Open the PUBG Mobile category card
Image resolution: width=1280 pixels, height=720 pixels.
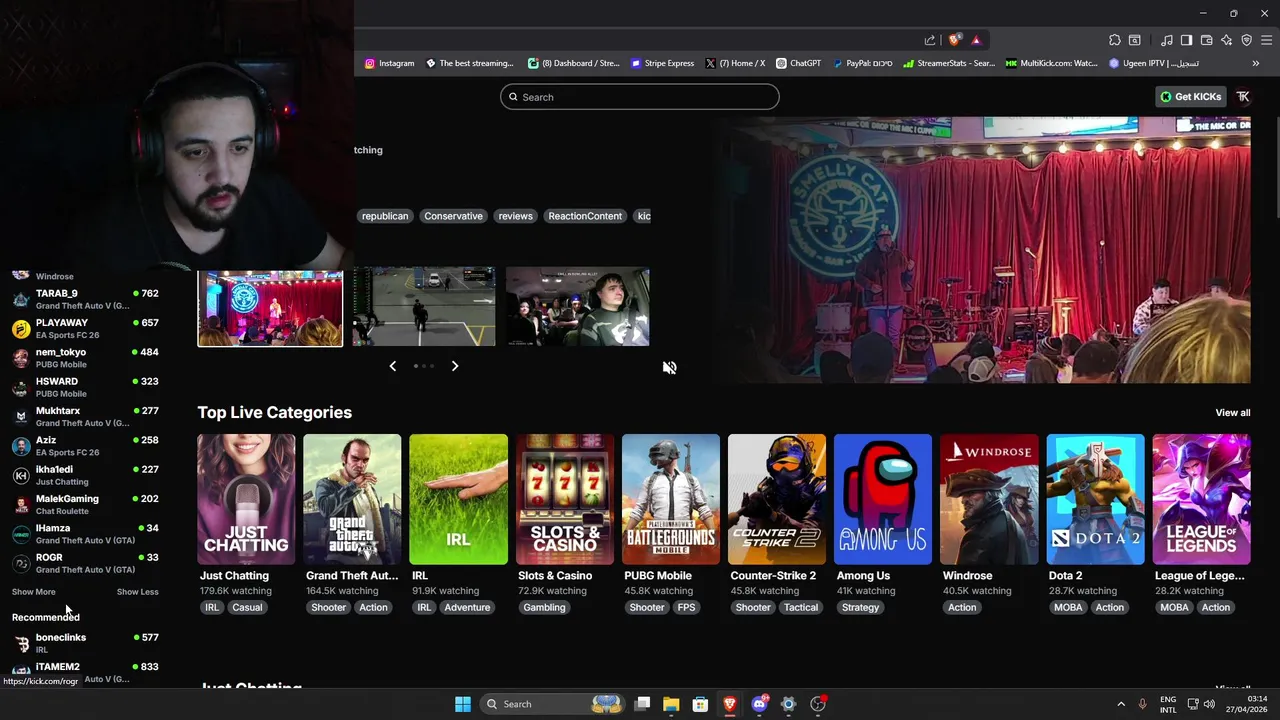pyautogui.click(x=671, y=499)
